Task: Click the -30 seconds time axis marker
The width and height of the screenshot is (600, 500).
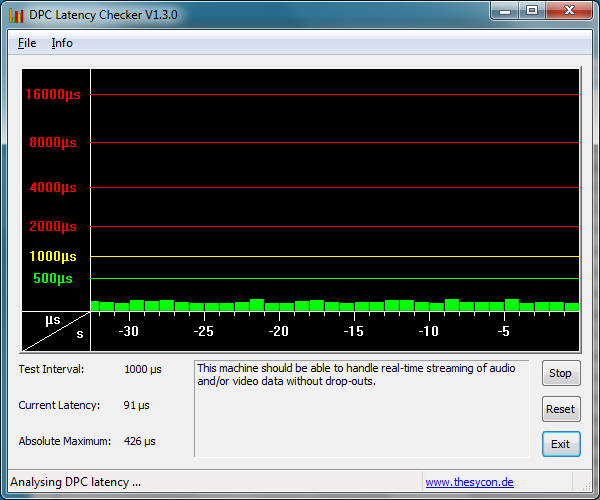Action: pyautogui.click(x=128, y=331)
